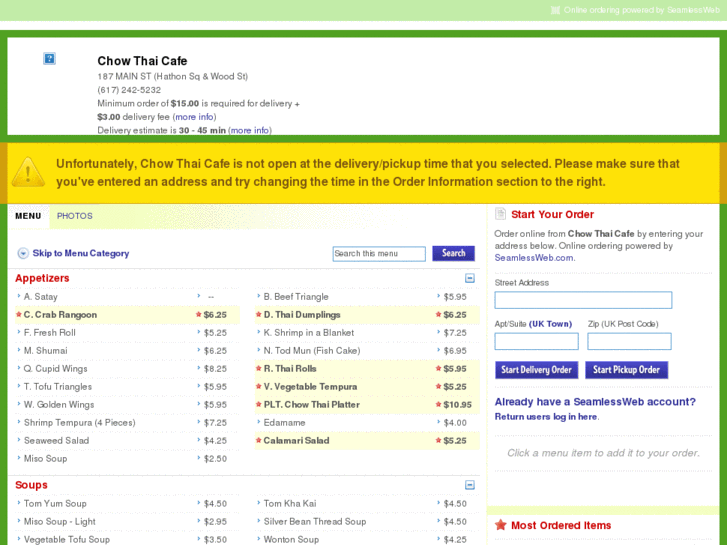Viewport: 727px width, 545px height.
Task: Focus the Search this menu field
Action: [379, 254]
